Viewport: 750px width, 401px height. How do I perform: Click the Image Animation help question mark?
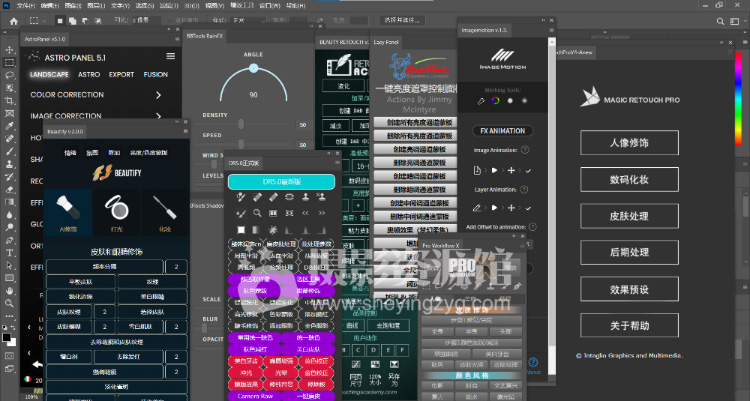click(525, 150)
